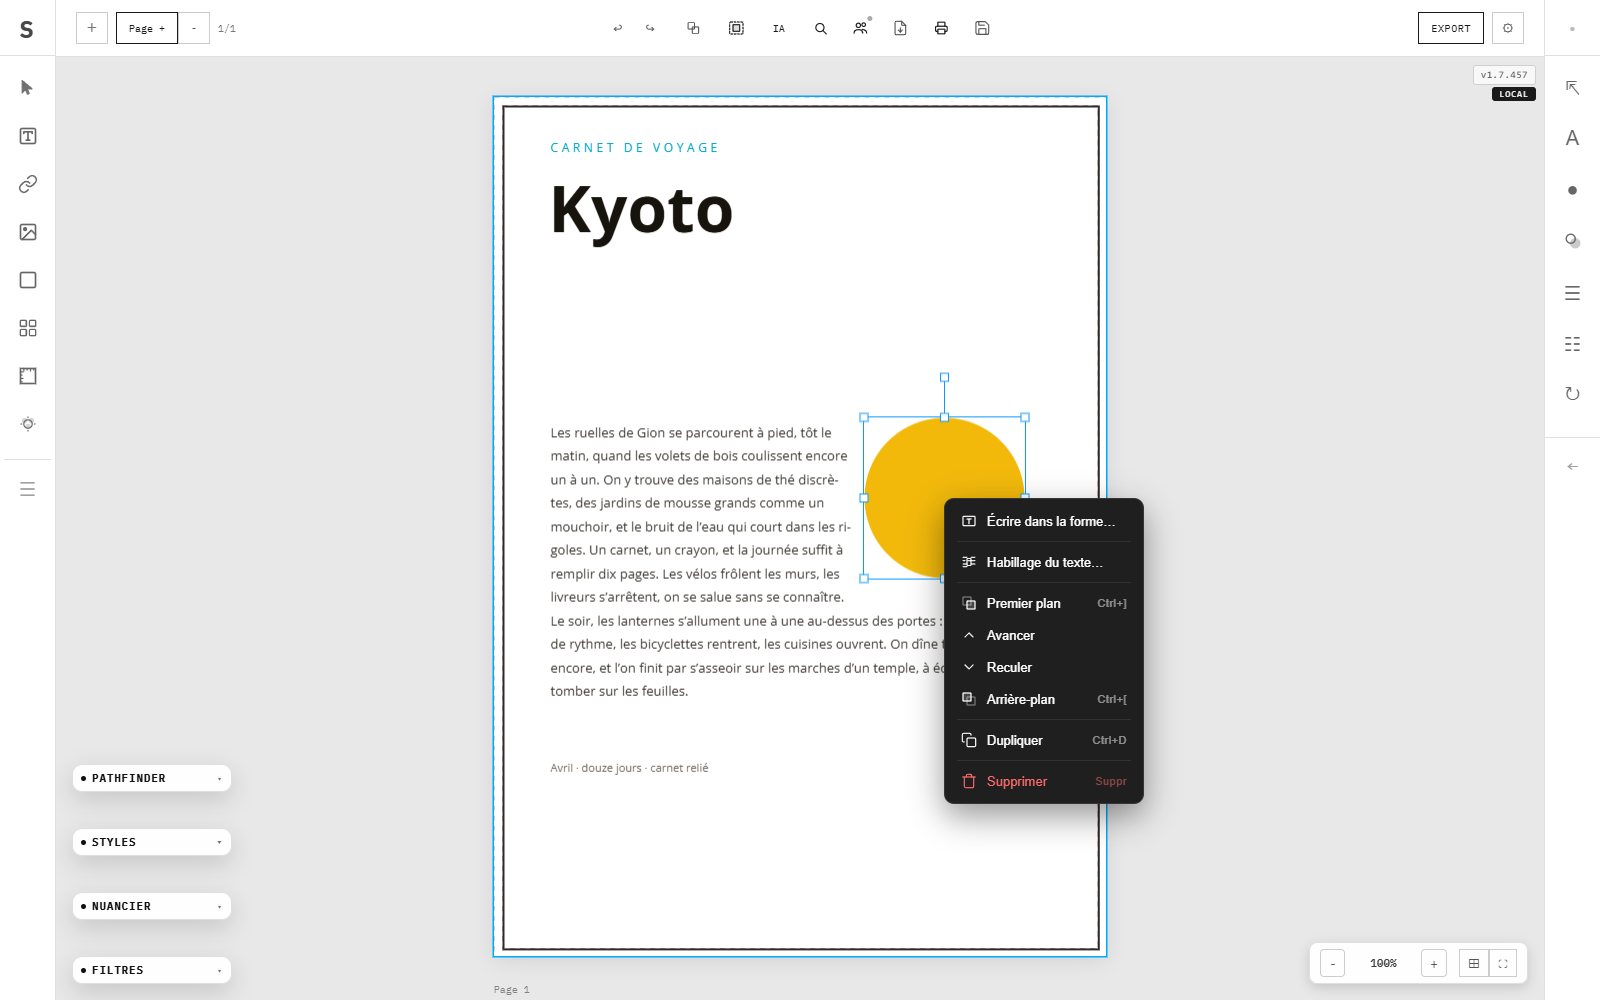Choose 'Reculer' in context menu
This screenshot has height=1000, width=1600.
1044,667
